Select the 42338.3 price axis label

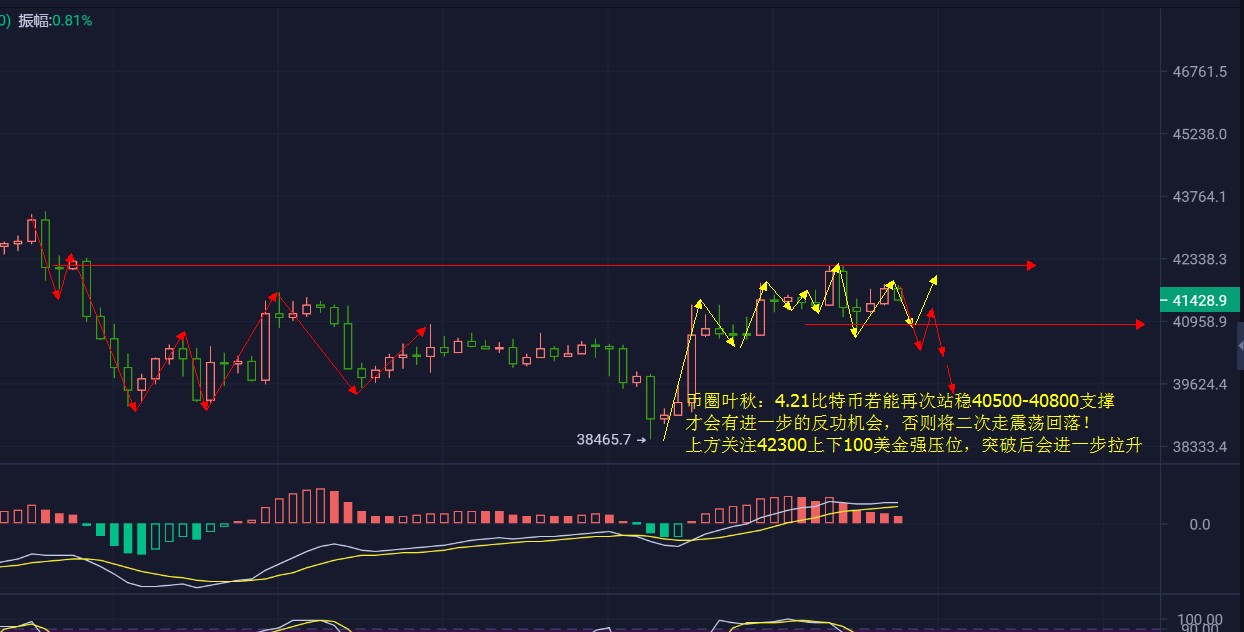pos(1200,259)
